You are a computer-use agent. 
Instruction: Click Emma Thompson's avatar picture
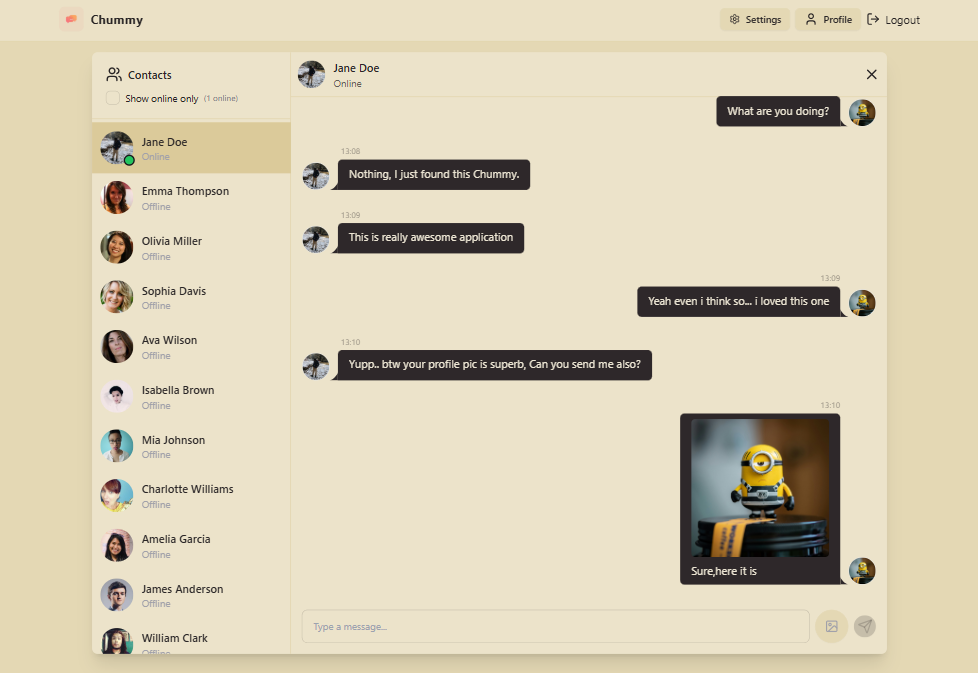[x=117, y=198]
